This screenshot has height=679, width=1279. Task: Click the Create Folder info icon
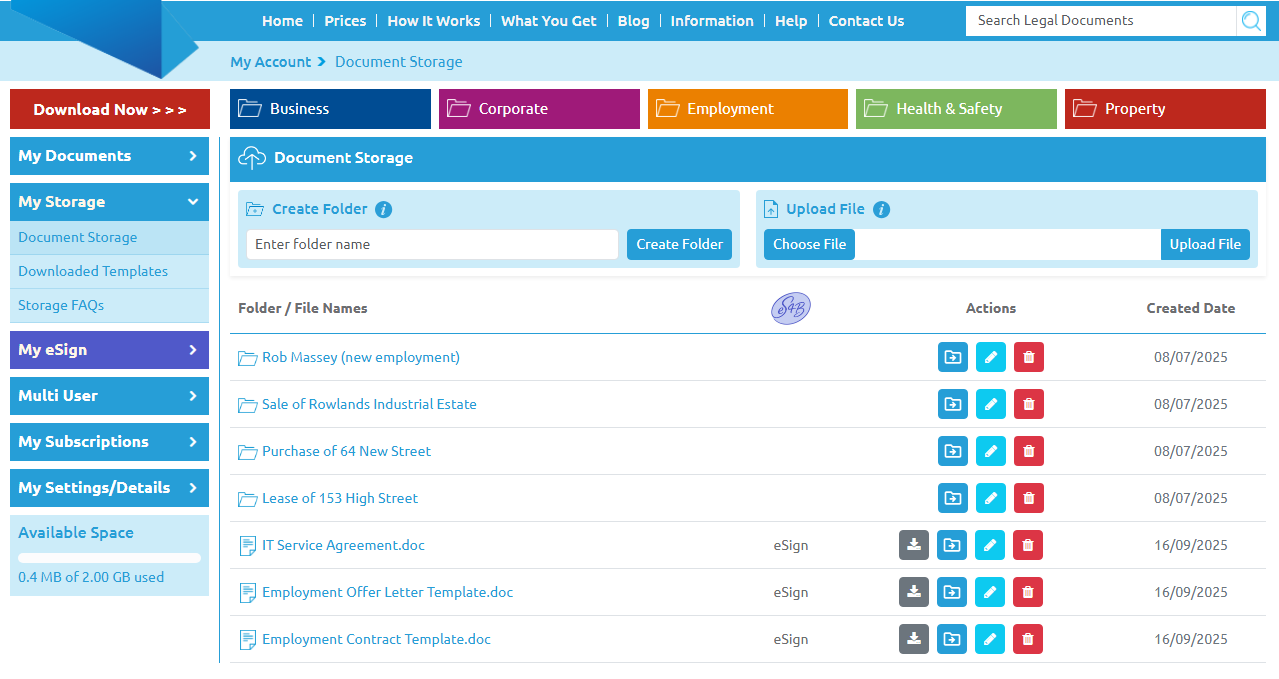tap(384, 210)
